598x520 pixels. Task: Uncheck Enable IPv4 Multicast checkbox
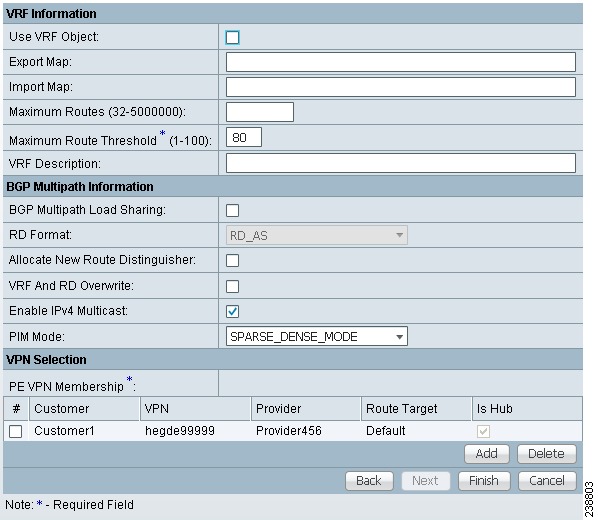[232, 311]
